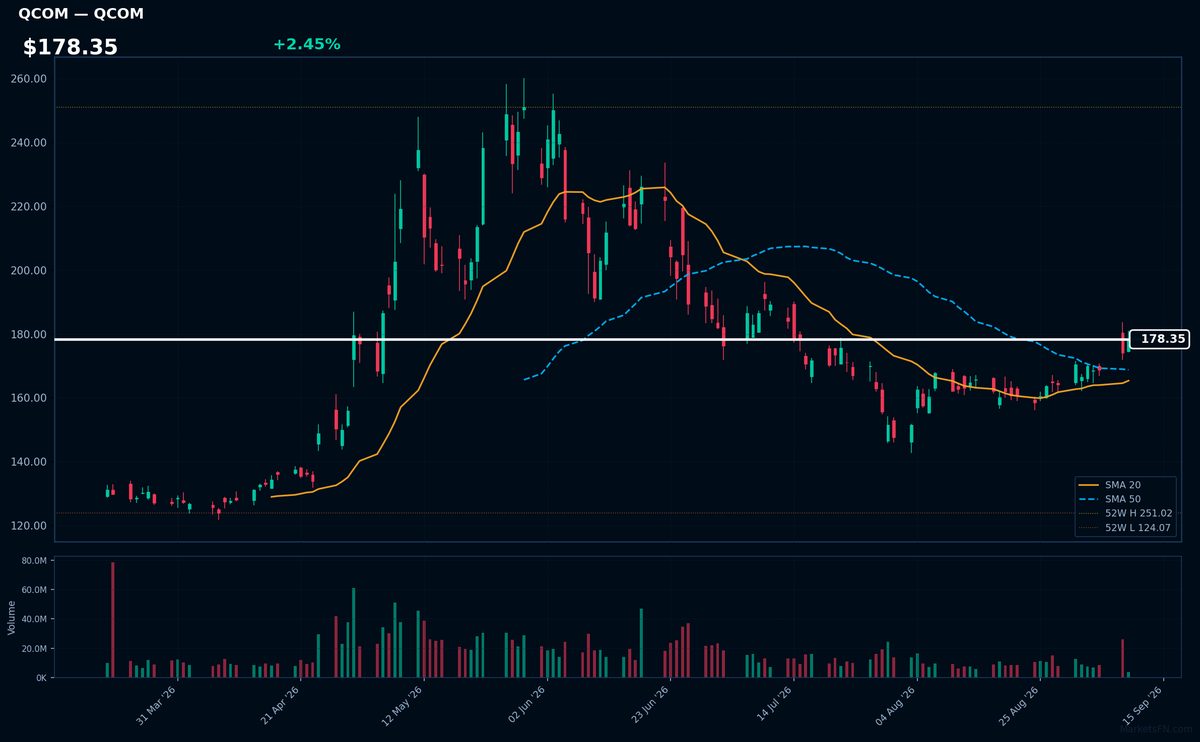Viewport: 1200px width, 742px height.
Task: Click the 240.00 price axis label
Action: (x=29, y=143)
